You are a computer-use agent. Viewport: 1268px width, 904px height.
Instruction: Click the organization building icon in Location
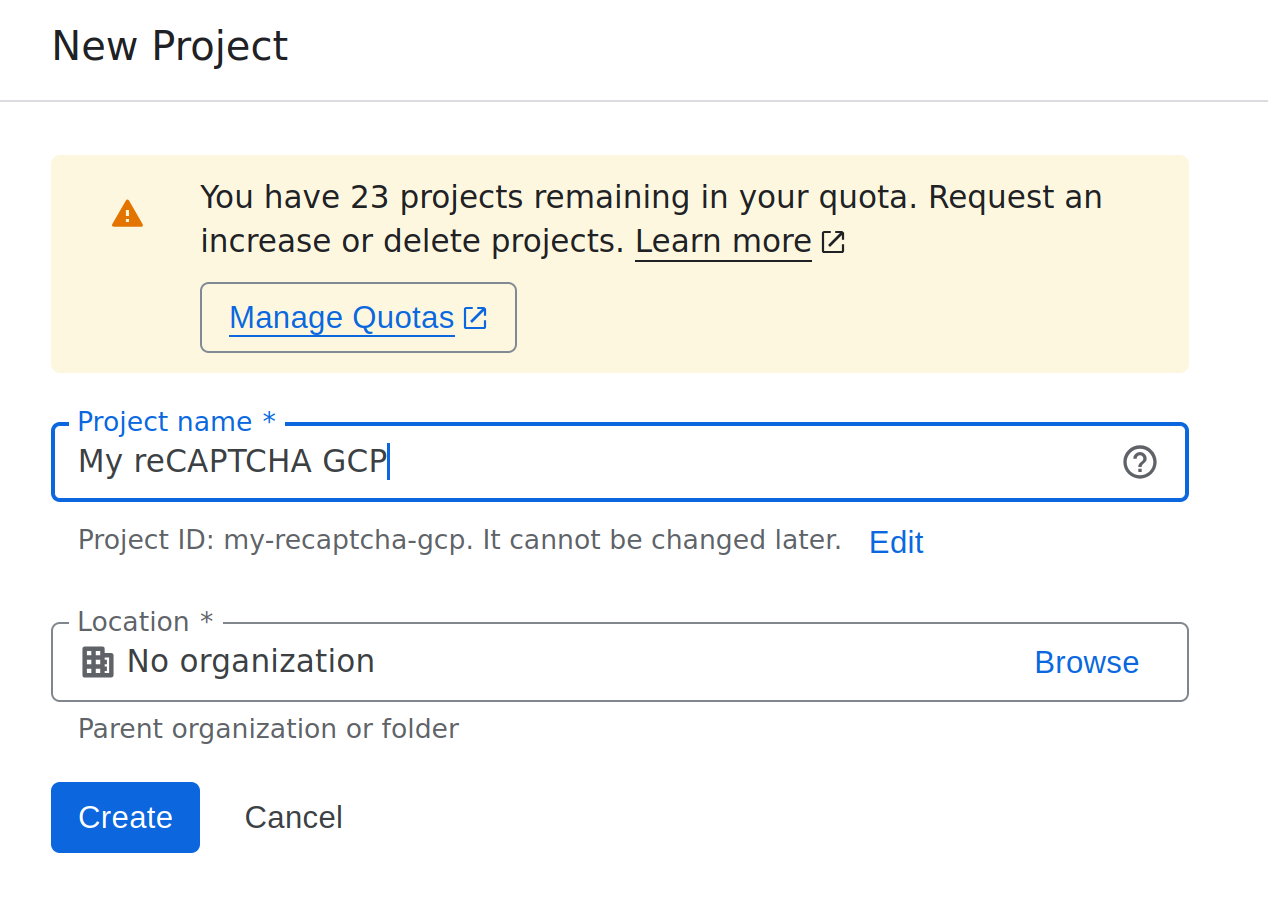click(x=97, y=662)
